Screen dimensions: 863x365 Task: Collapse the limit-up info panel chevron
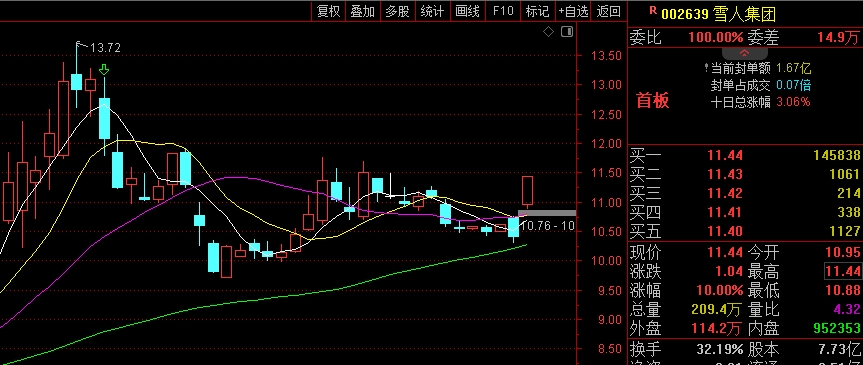(x=744, y=53)
